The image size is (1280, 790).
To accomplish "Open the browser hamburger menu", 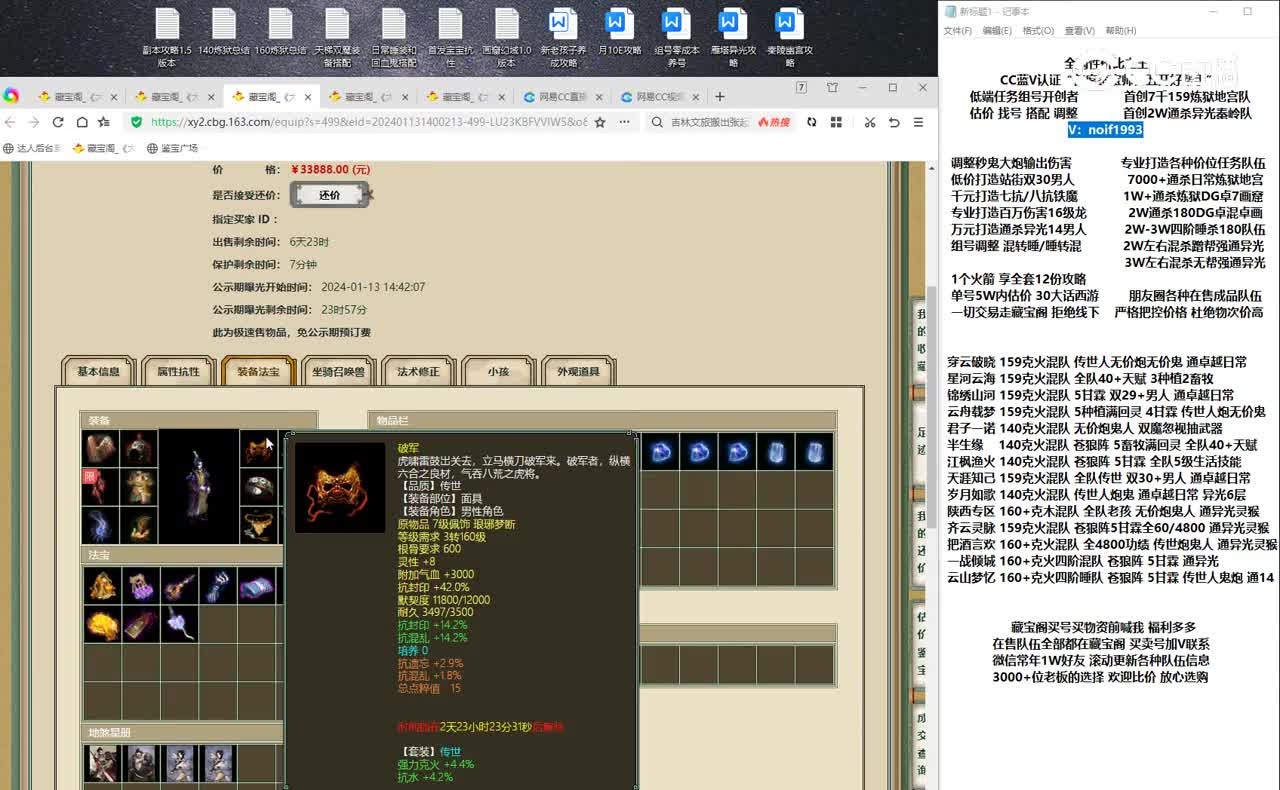I will [918, 122].
